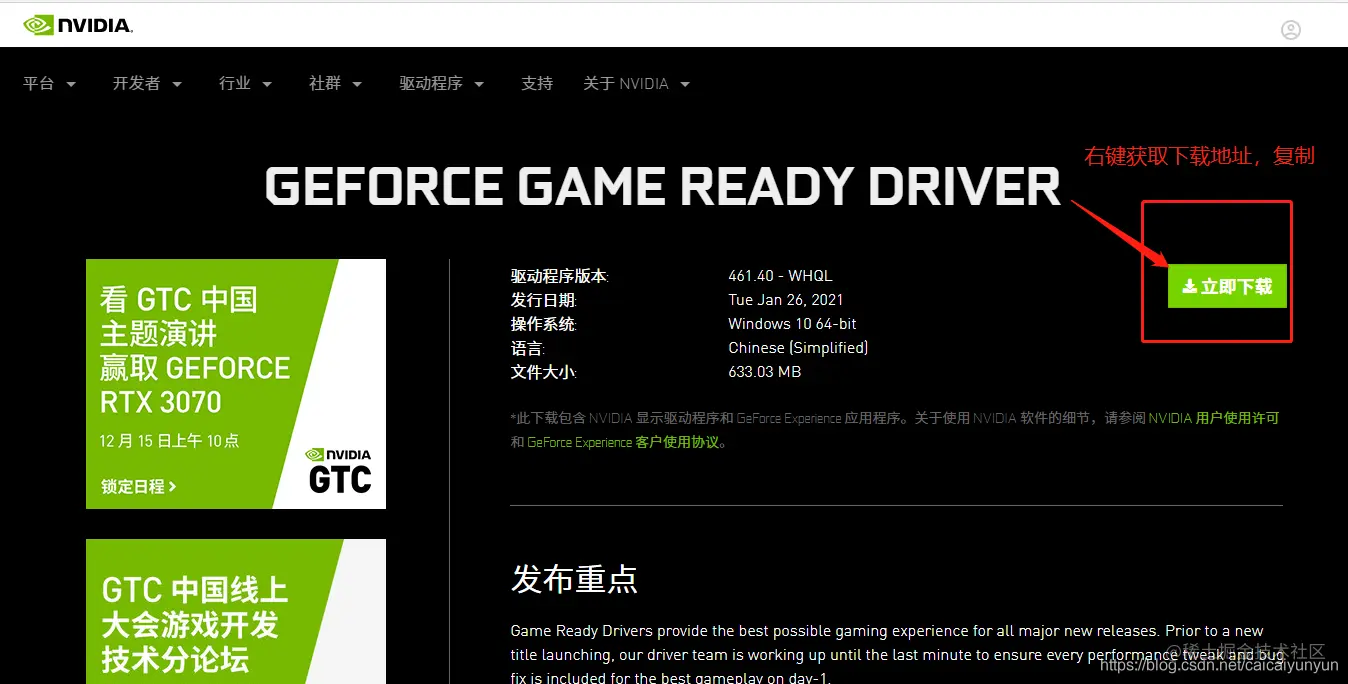
Task: Open the GTC China RTX 3070 banner
Action: click(x=236, y=384)
